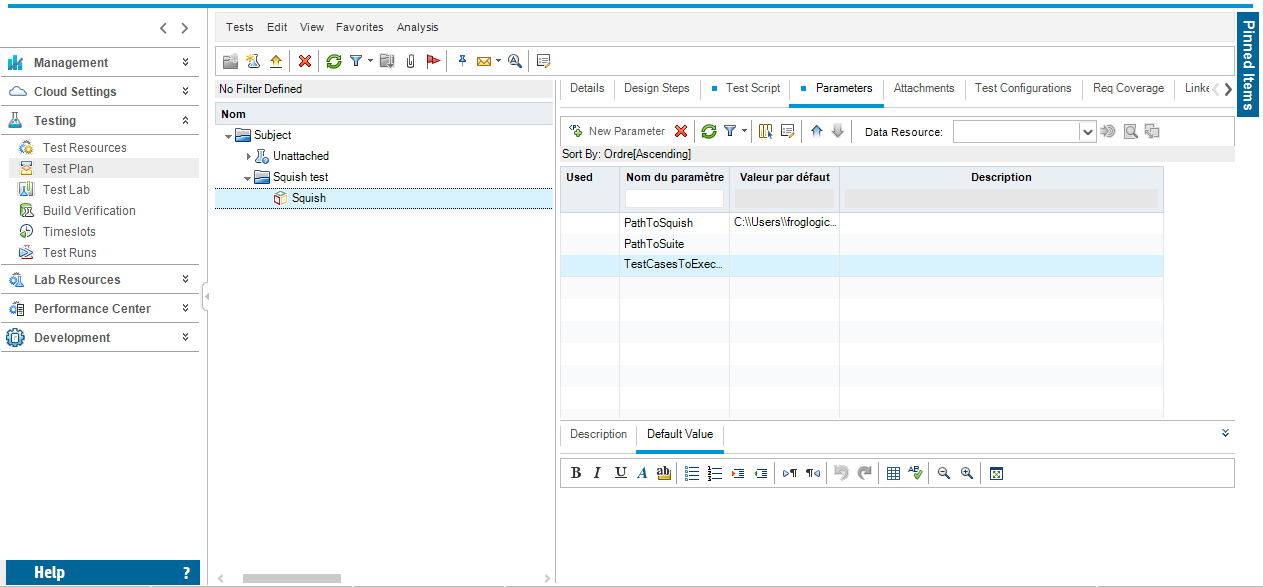This screenshot has width=1263, height=587.
Task: Switch to the Design Steps tab
Action: click(x=656, y=88)
